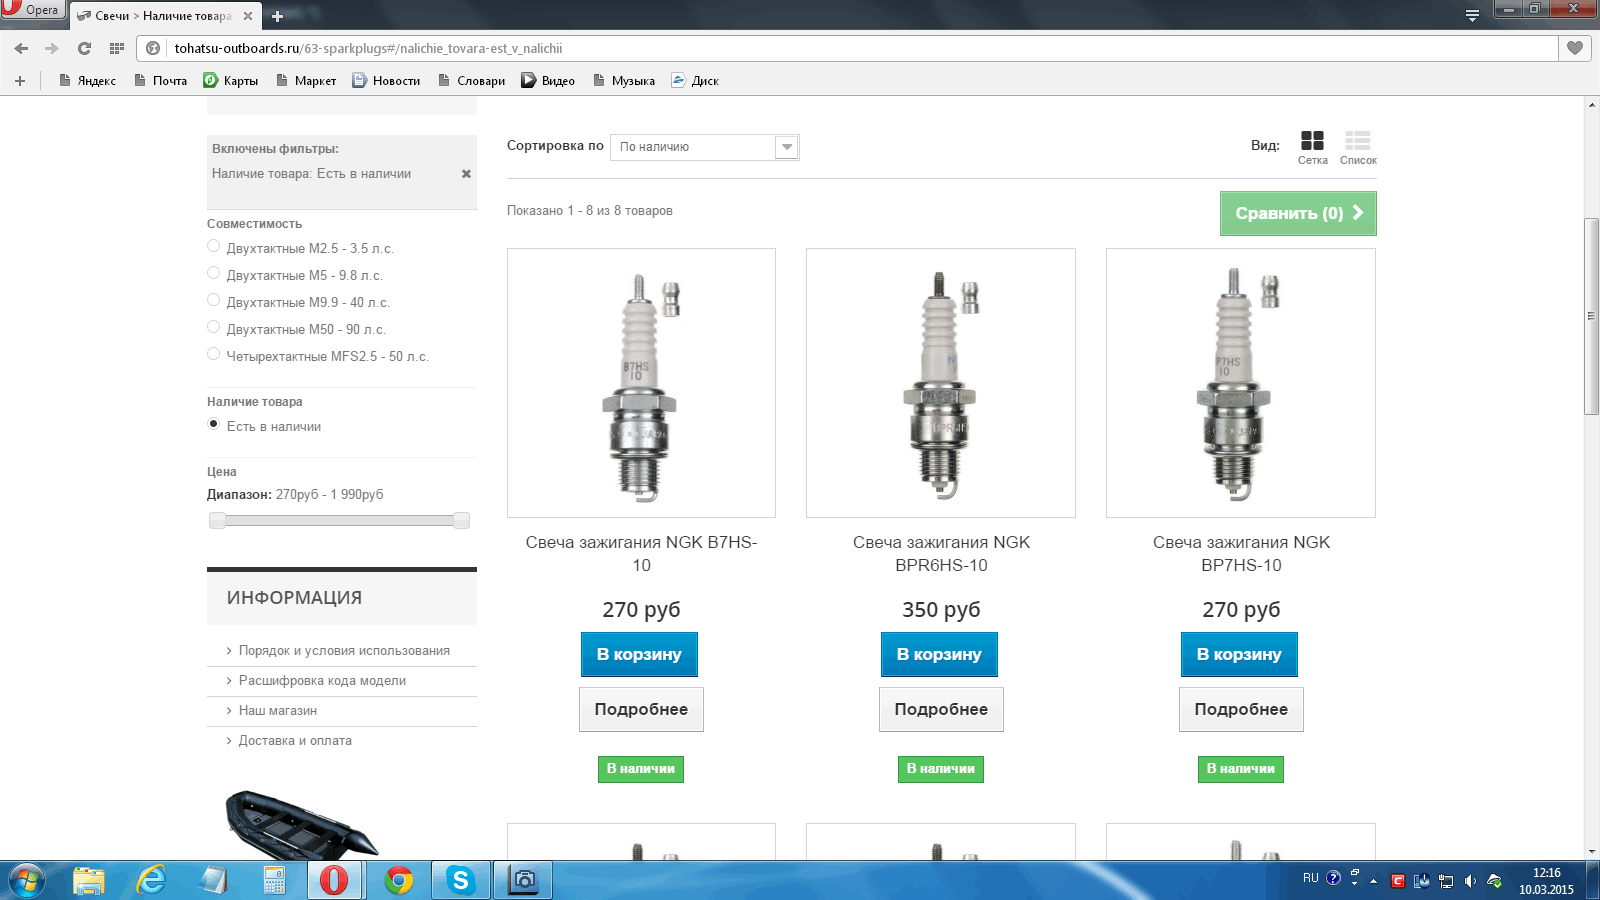
Task: Add page to bookmarks with heart icon
Action: 1575,48
